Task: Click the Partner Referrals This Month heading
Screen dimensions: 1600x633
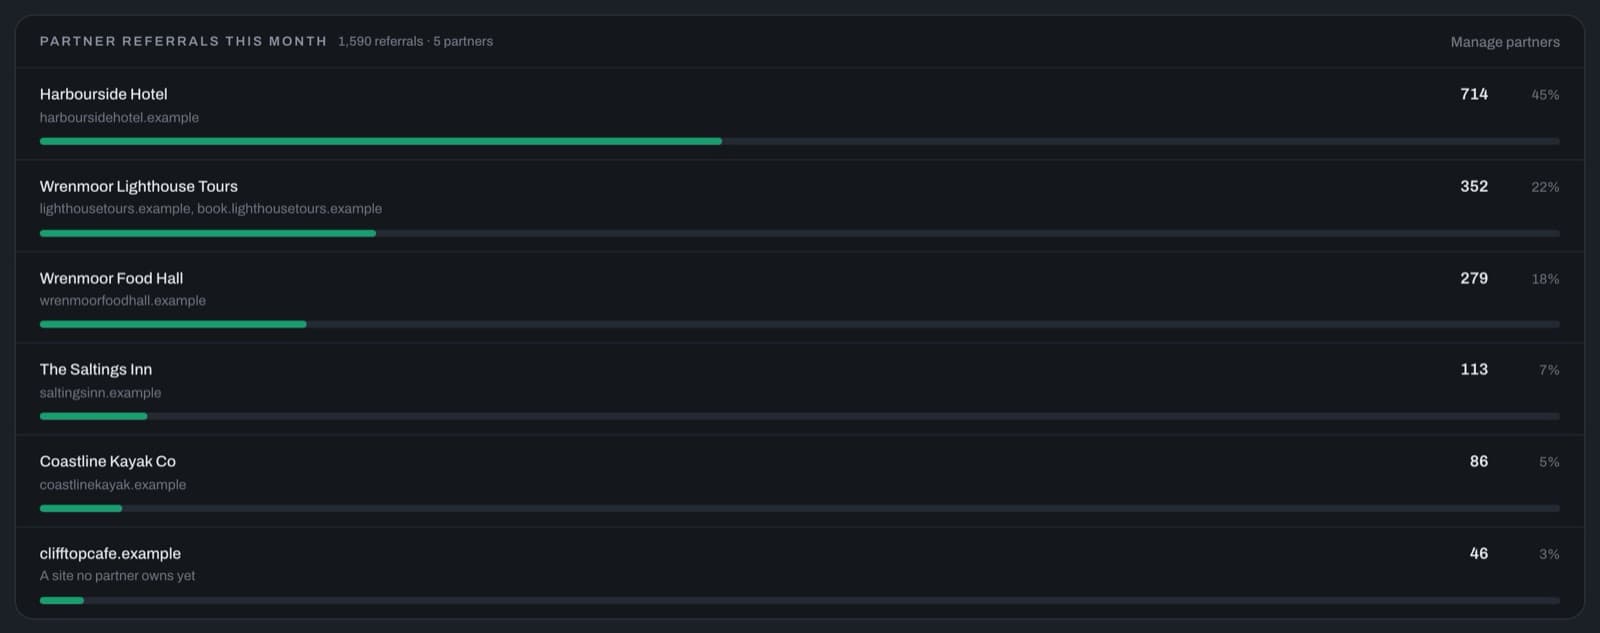Action: (x=183, y=41)
